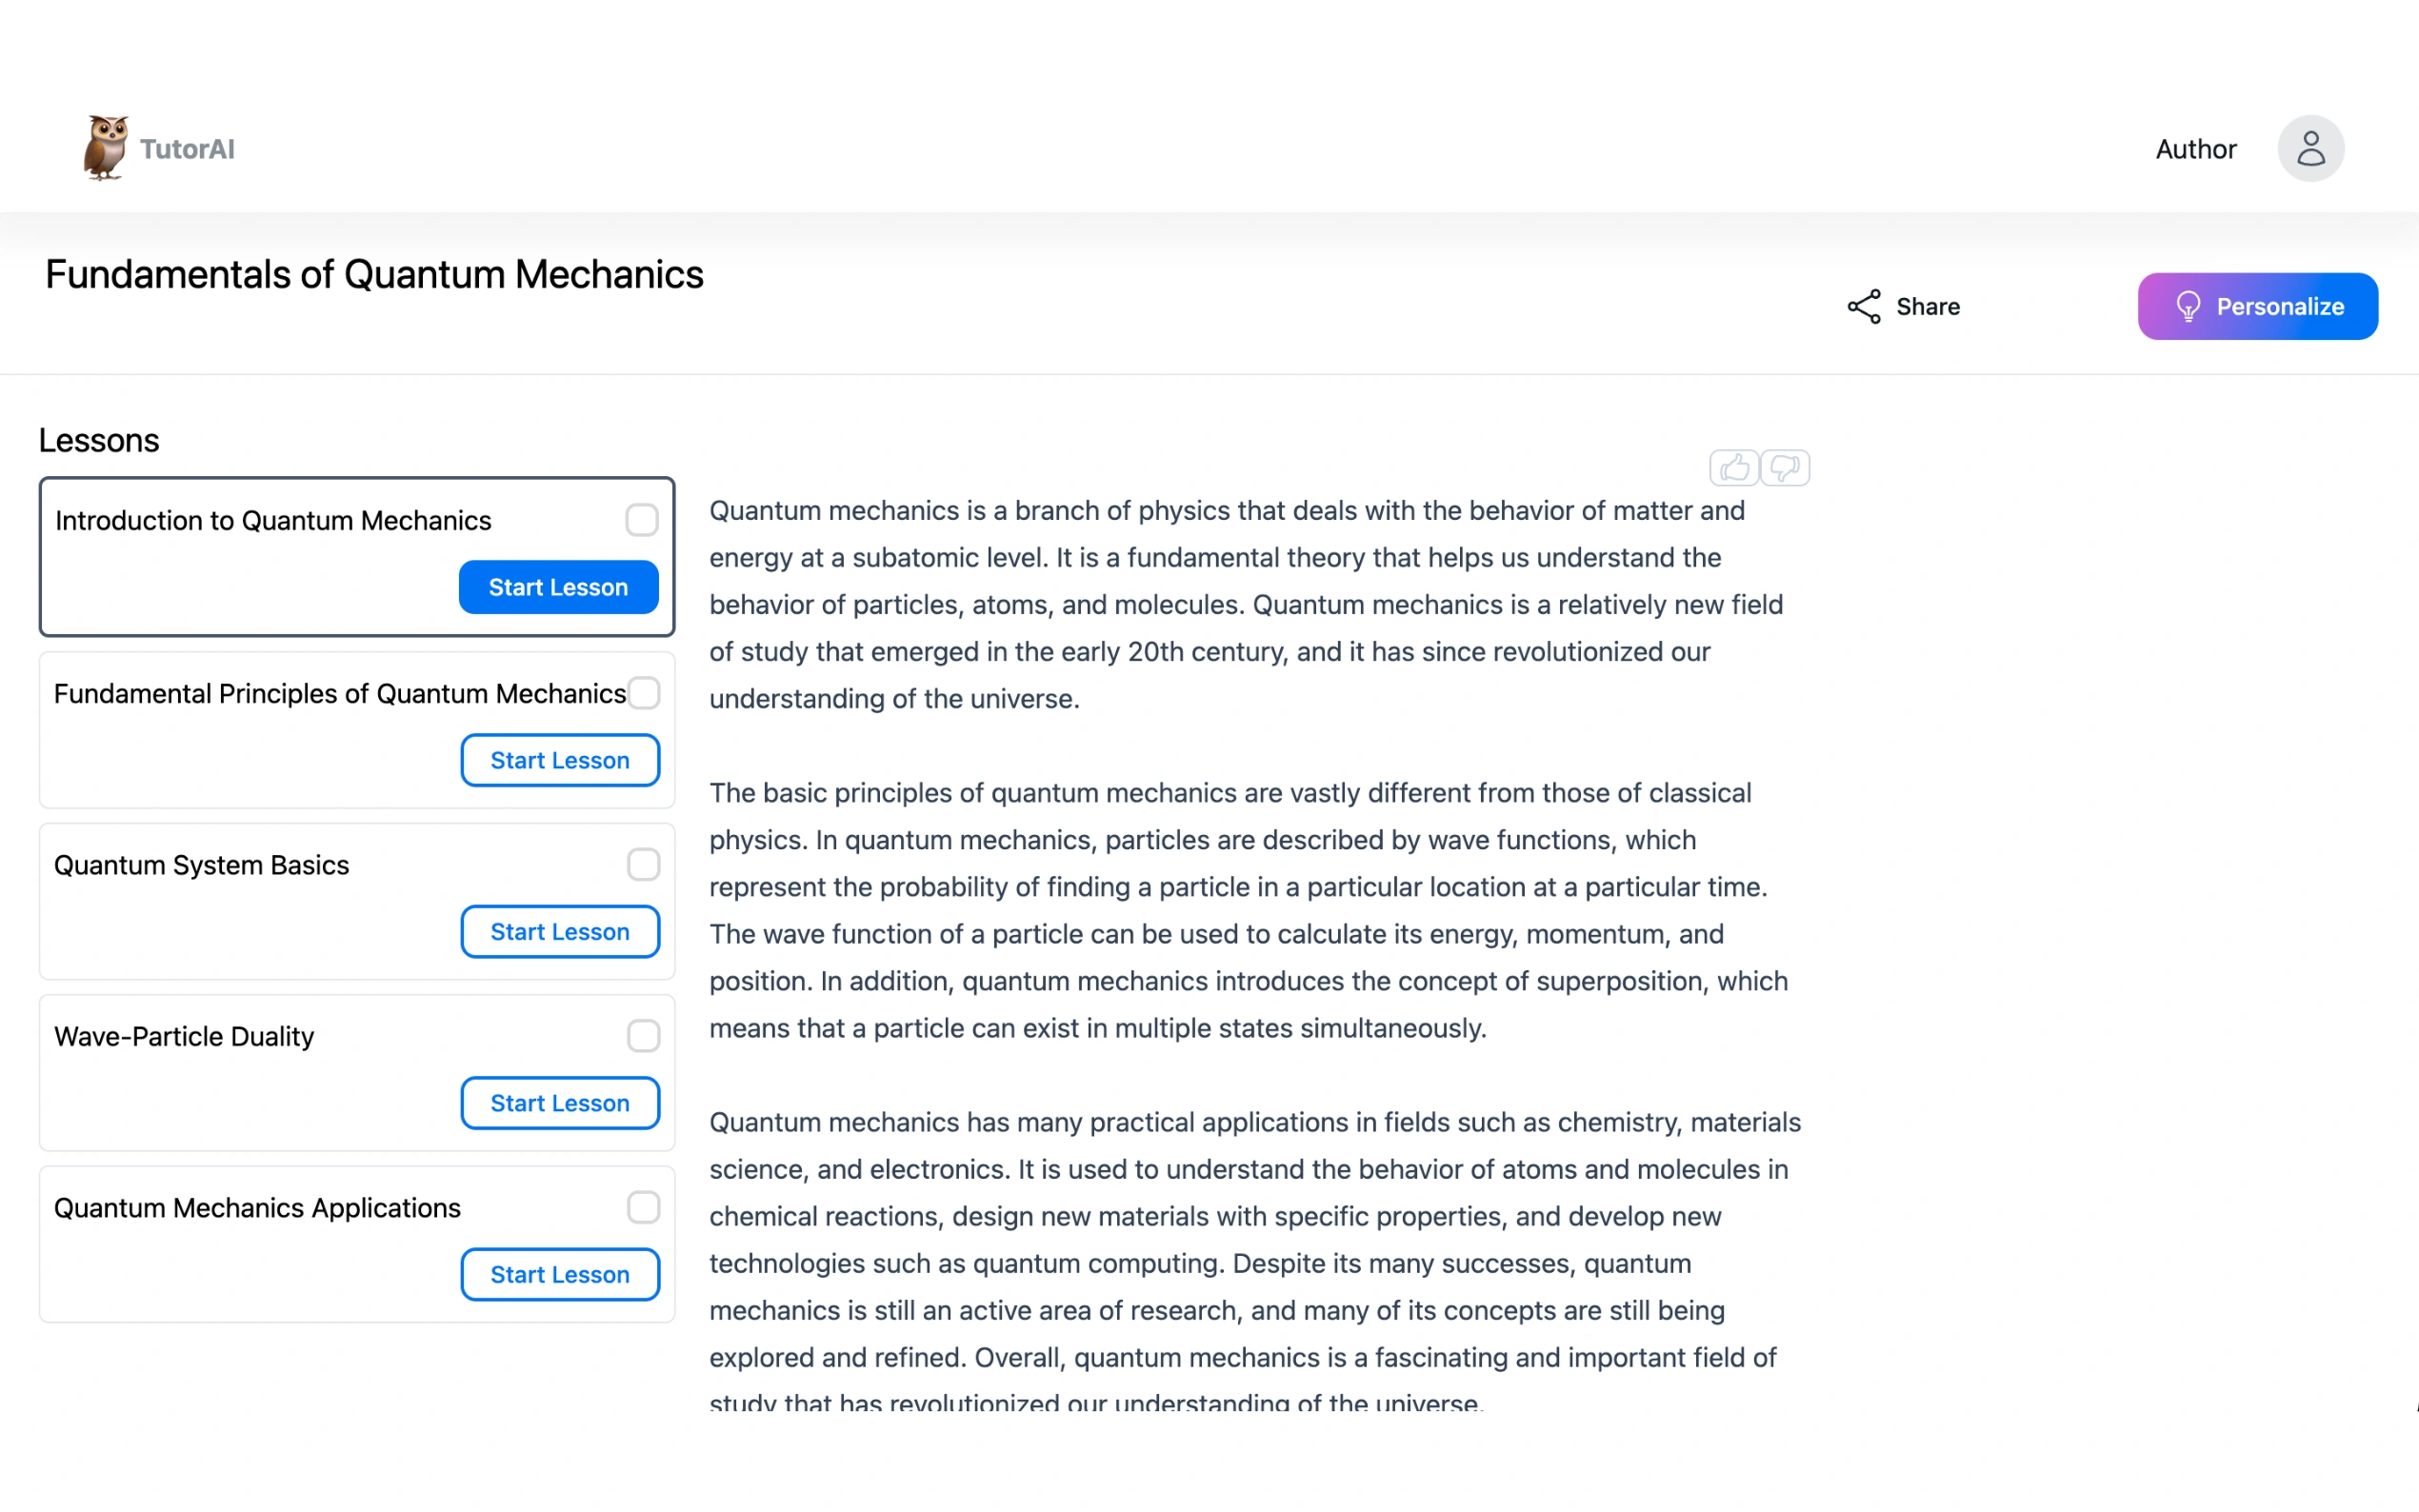Select the Author label in header

(2195, 149)
